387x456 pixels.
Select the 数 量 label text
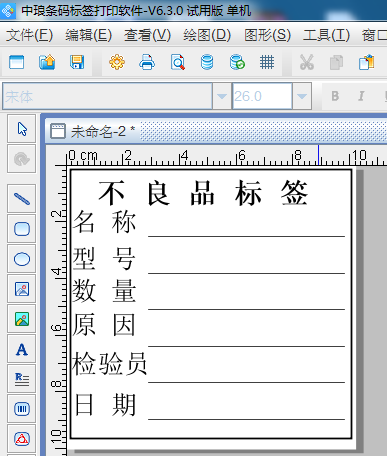(x=104, y=290)
